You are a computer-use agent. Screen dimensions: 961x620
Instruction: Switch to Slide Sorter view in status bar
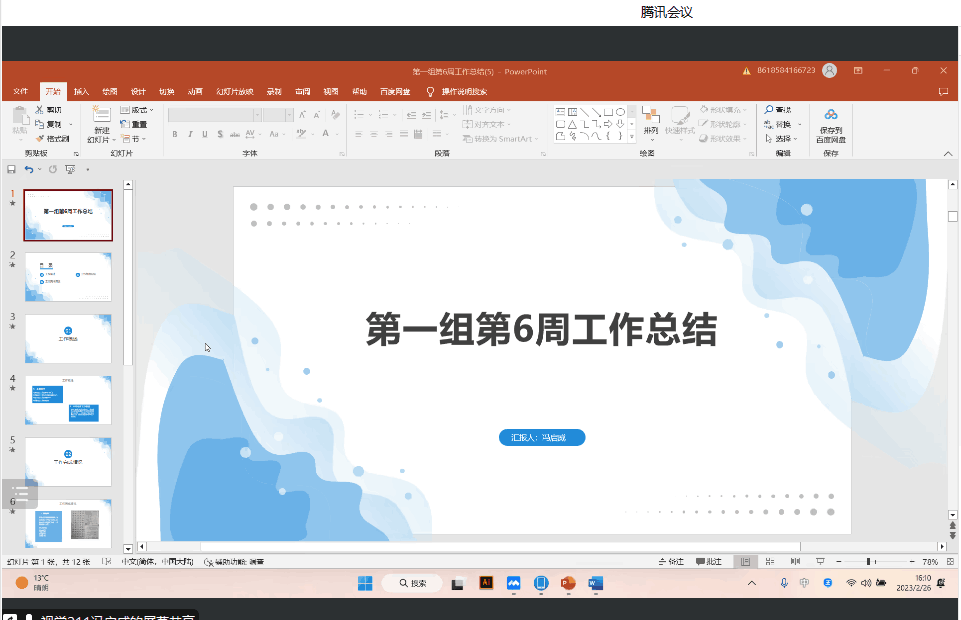768,562
